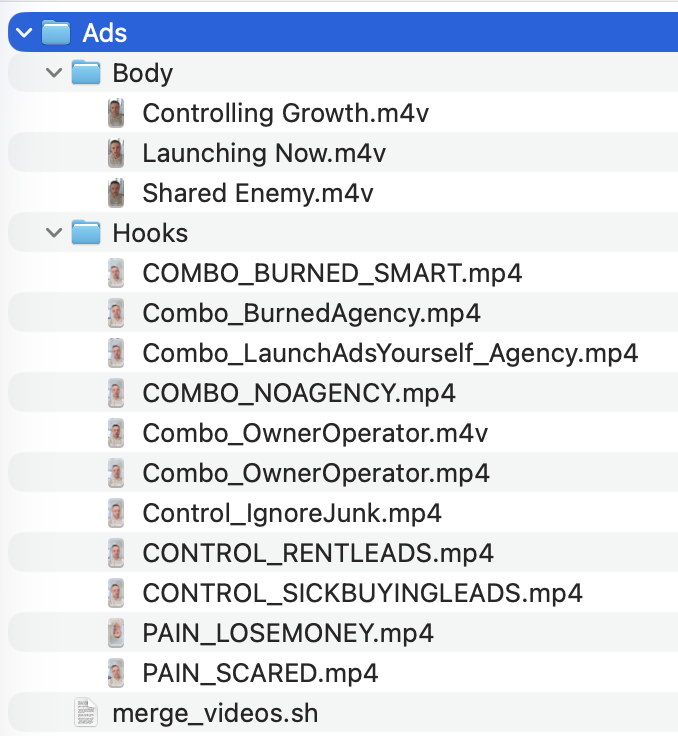The height and width of the screenshot is (736, 678).
Task: Select the file name PAIN_SCARED.mp4
Action: (x=260, y=674)
